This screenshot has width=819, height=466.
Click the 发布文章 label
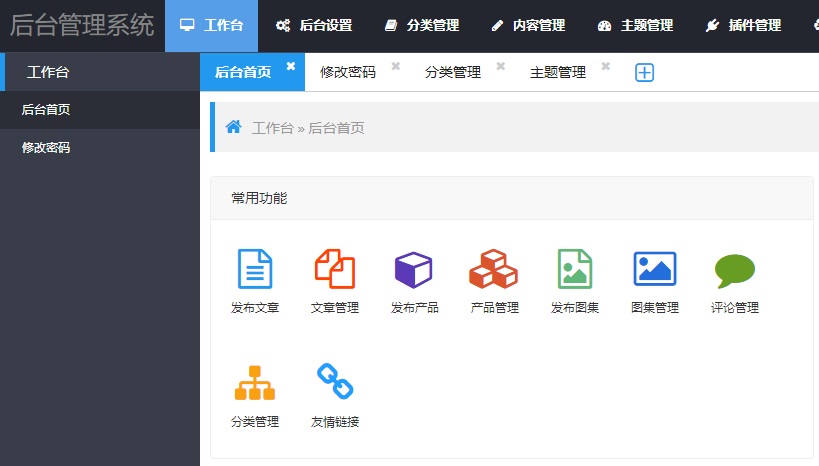click(255, 308)
